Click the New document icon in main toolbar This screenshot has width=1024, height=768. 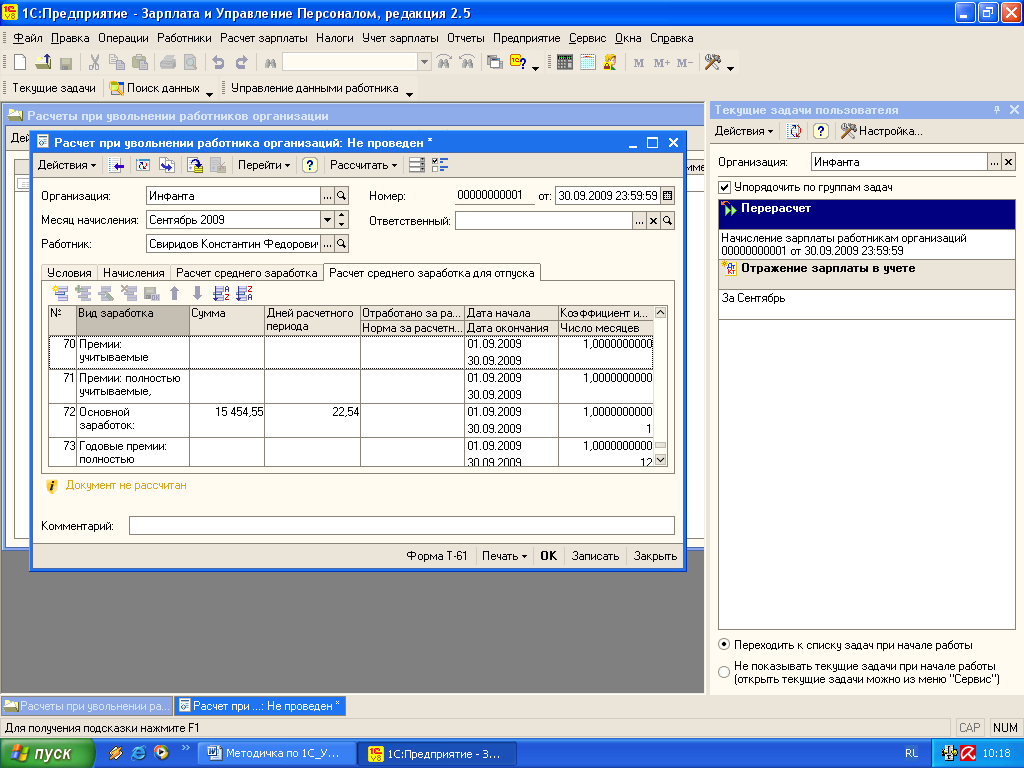20,63
